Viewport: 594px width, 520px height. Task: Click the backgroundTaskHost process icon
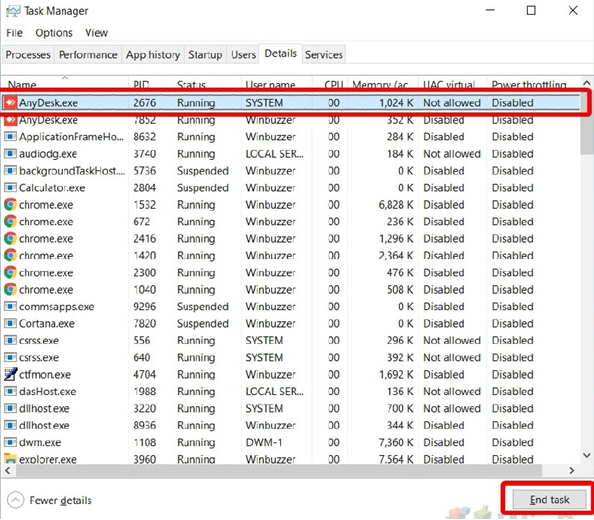click(x=11, y=170)
